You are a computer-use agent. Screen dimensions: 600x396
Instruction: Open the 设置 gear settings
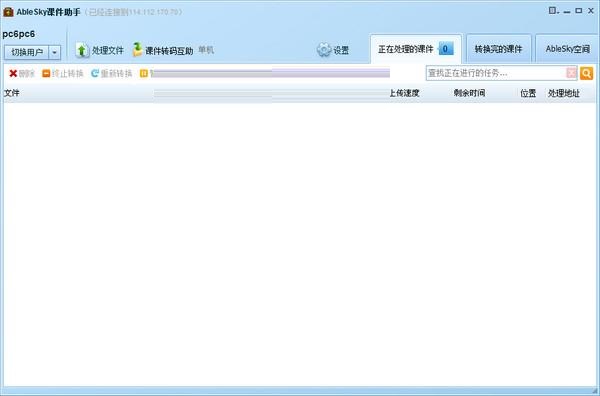(x=333, y=50)
